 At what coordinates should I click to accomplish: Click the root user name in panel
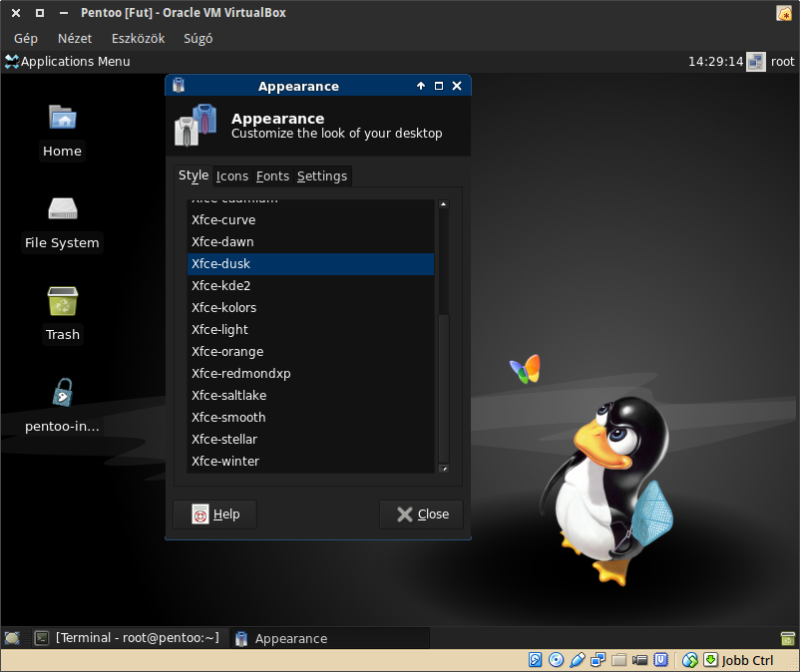(783, 62)
